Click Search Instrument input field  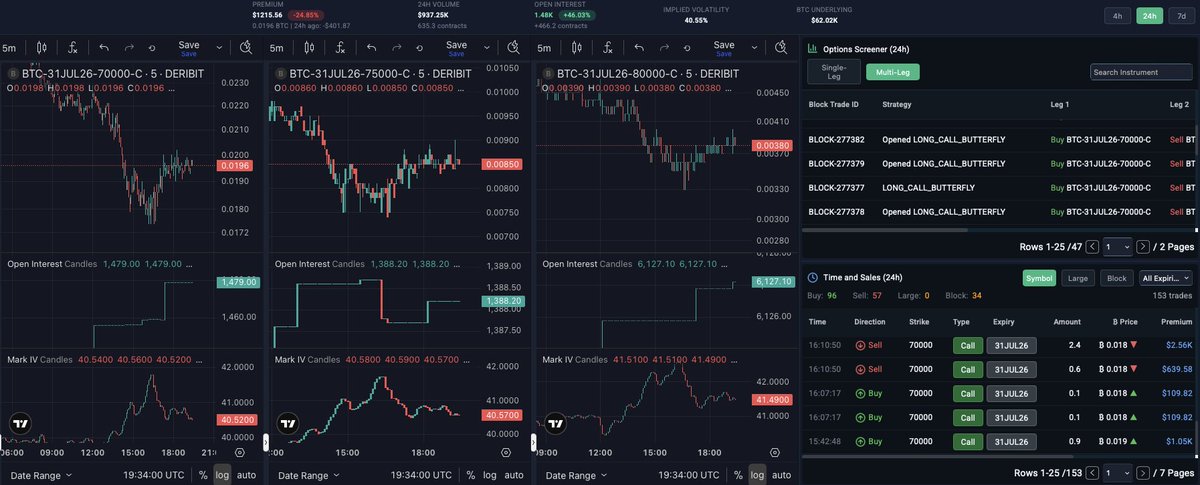(1141, 72)
